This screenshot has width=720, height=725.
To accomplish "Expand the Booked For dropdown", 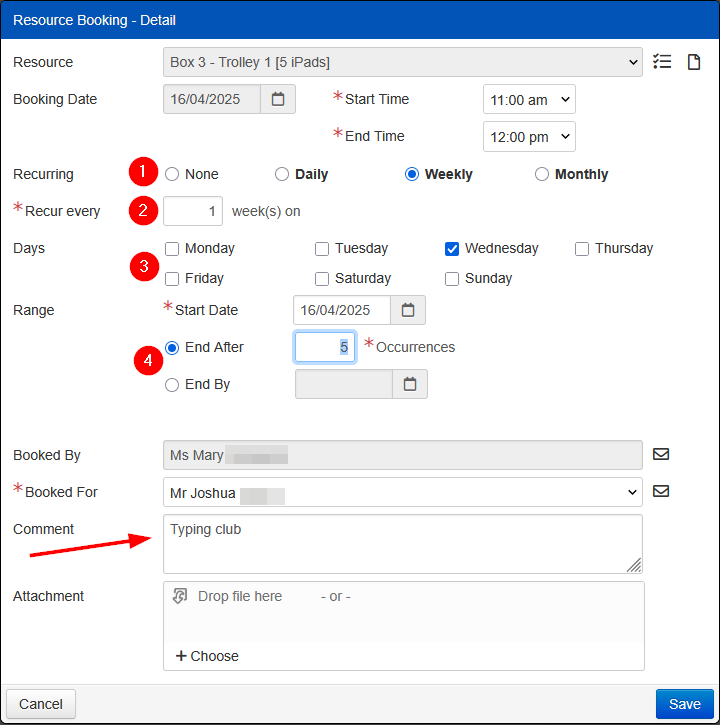I will click(x=402, y=492).
